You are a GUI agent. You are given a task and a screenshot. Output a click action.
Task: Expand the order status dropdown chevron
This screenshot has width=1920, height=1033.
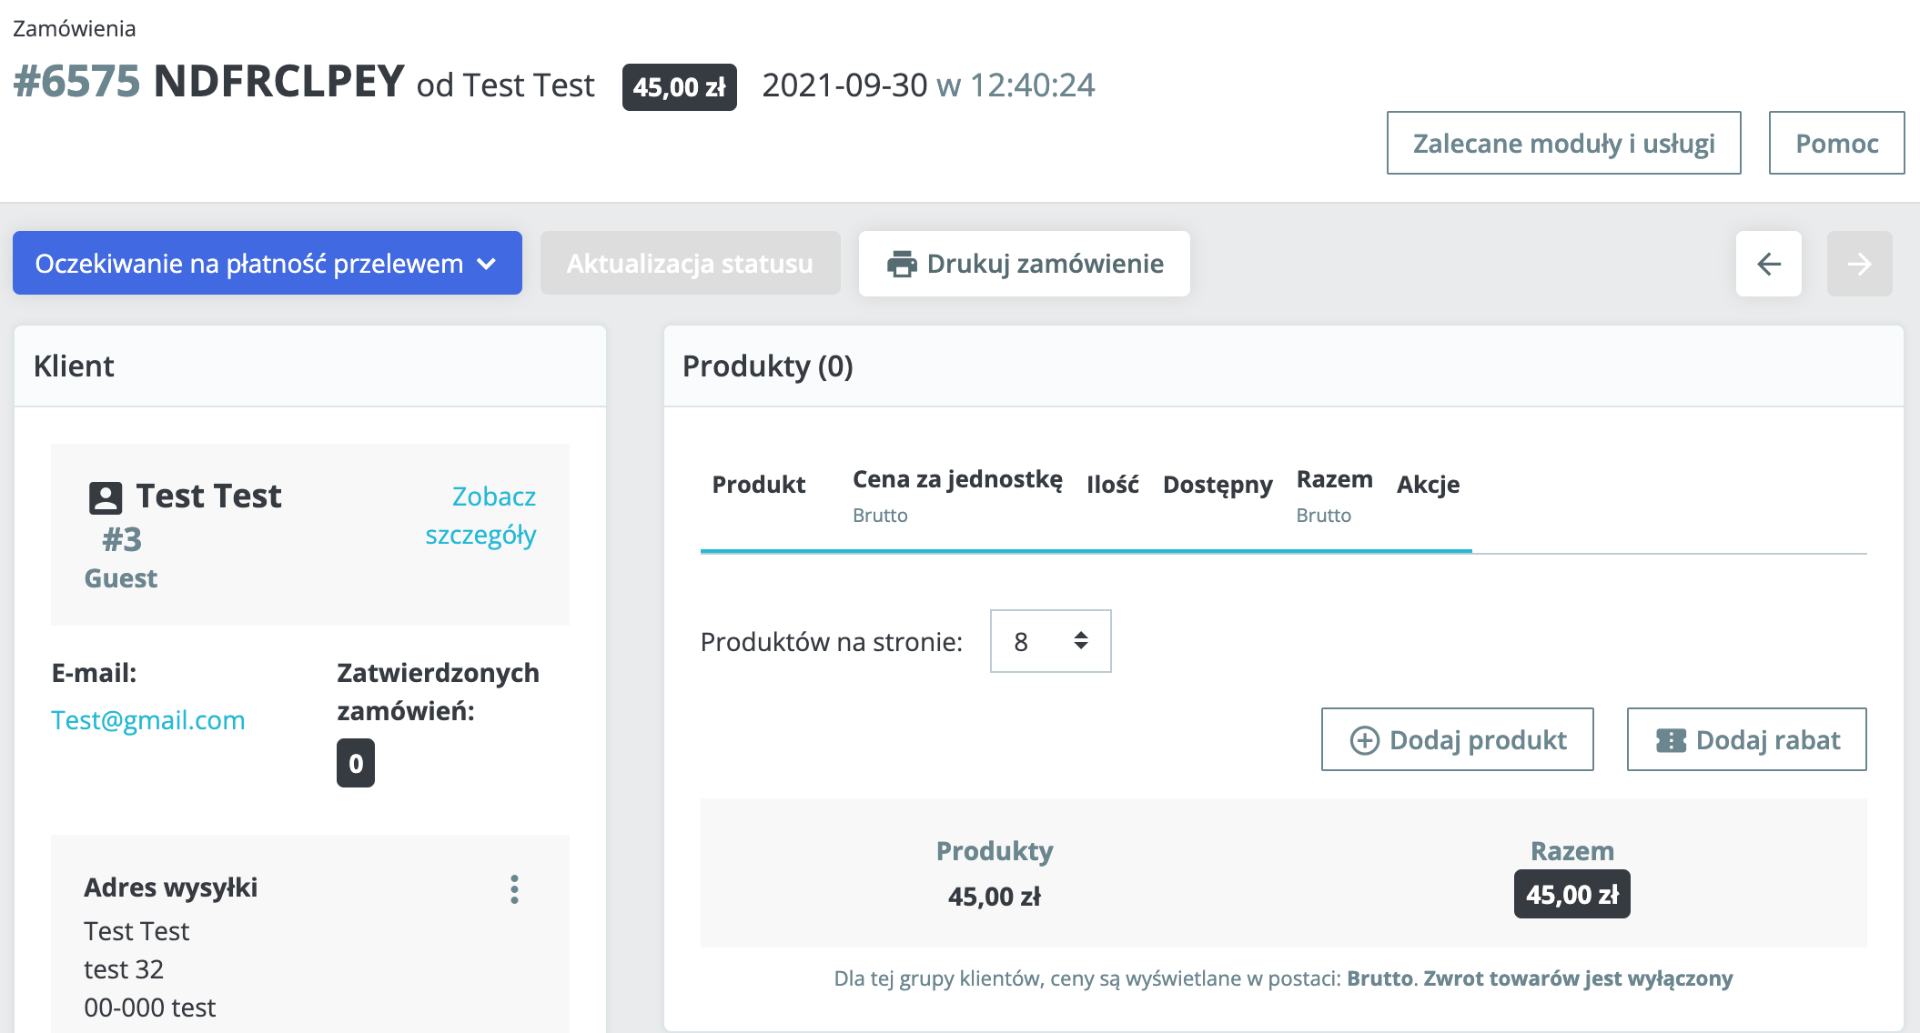point(487,264)
